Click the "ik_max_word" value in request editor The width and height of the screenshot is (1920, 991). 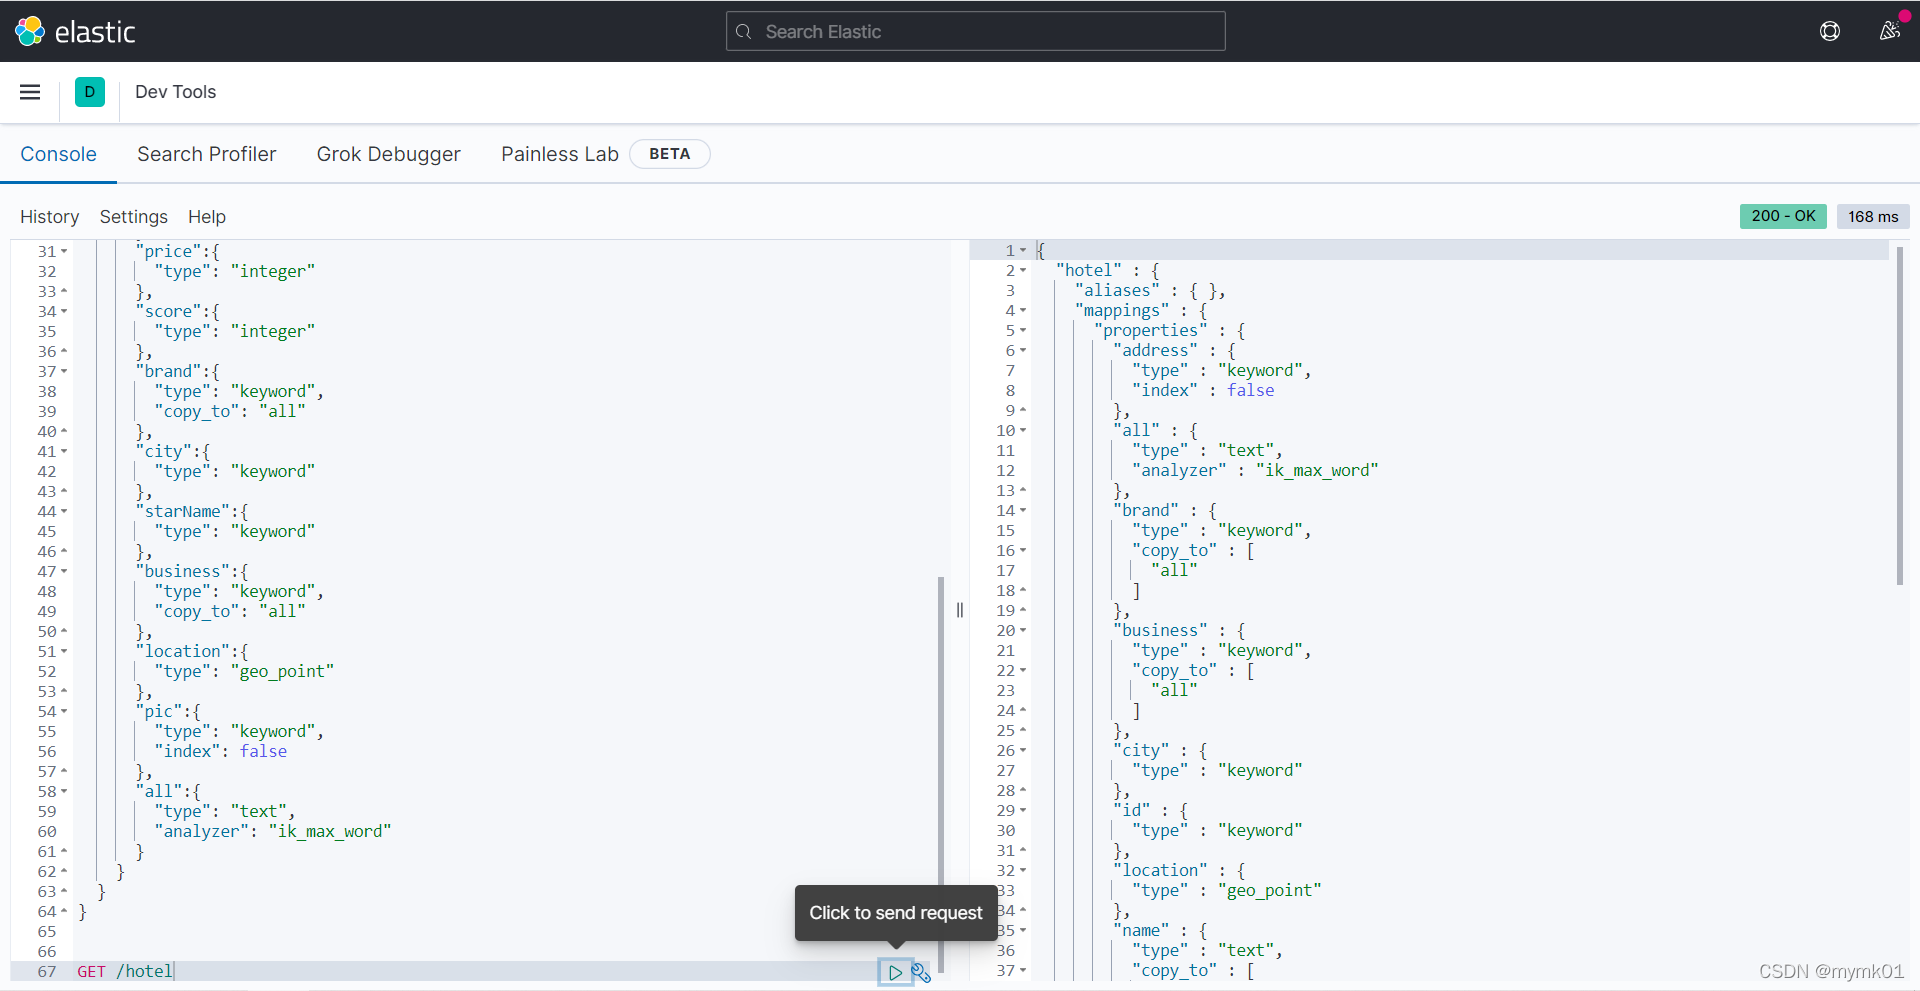pos(330,832)
